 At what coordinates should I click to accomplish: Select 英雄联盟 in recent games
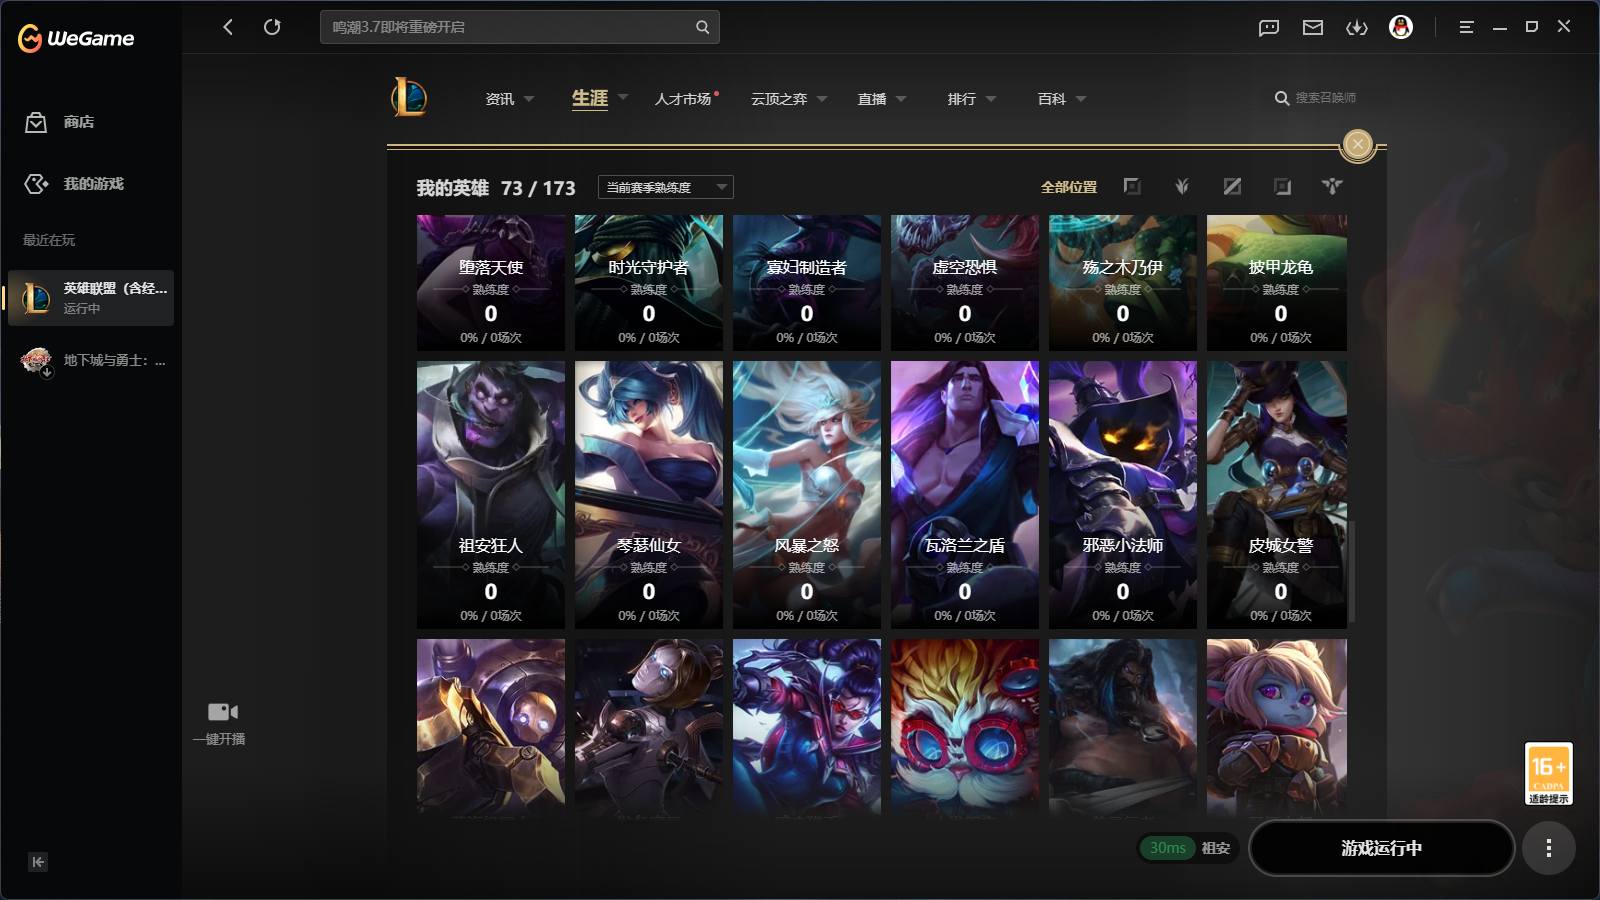(x=91, y=298)
